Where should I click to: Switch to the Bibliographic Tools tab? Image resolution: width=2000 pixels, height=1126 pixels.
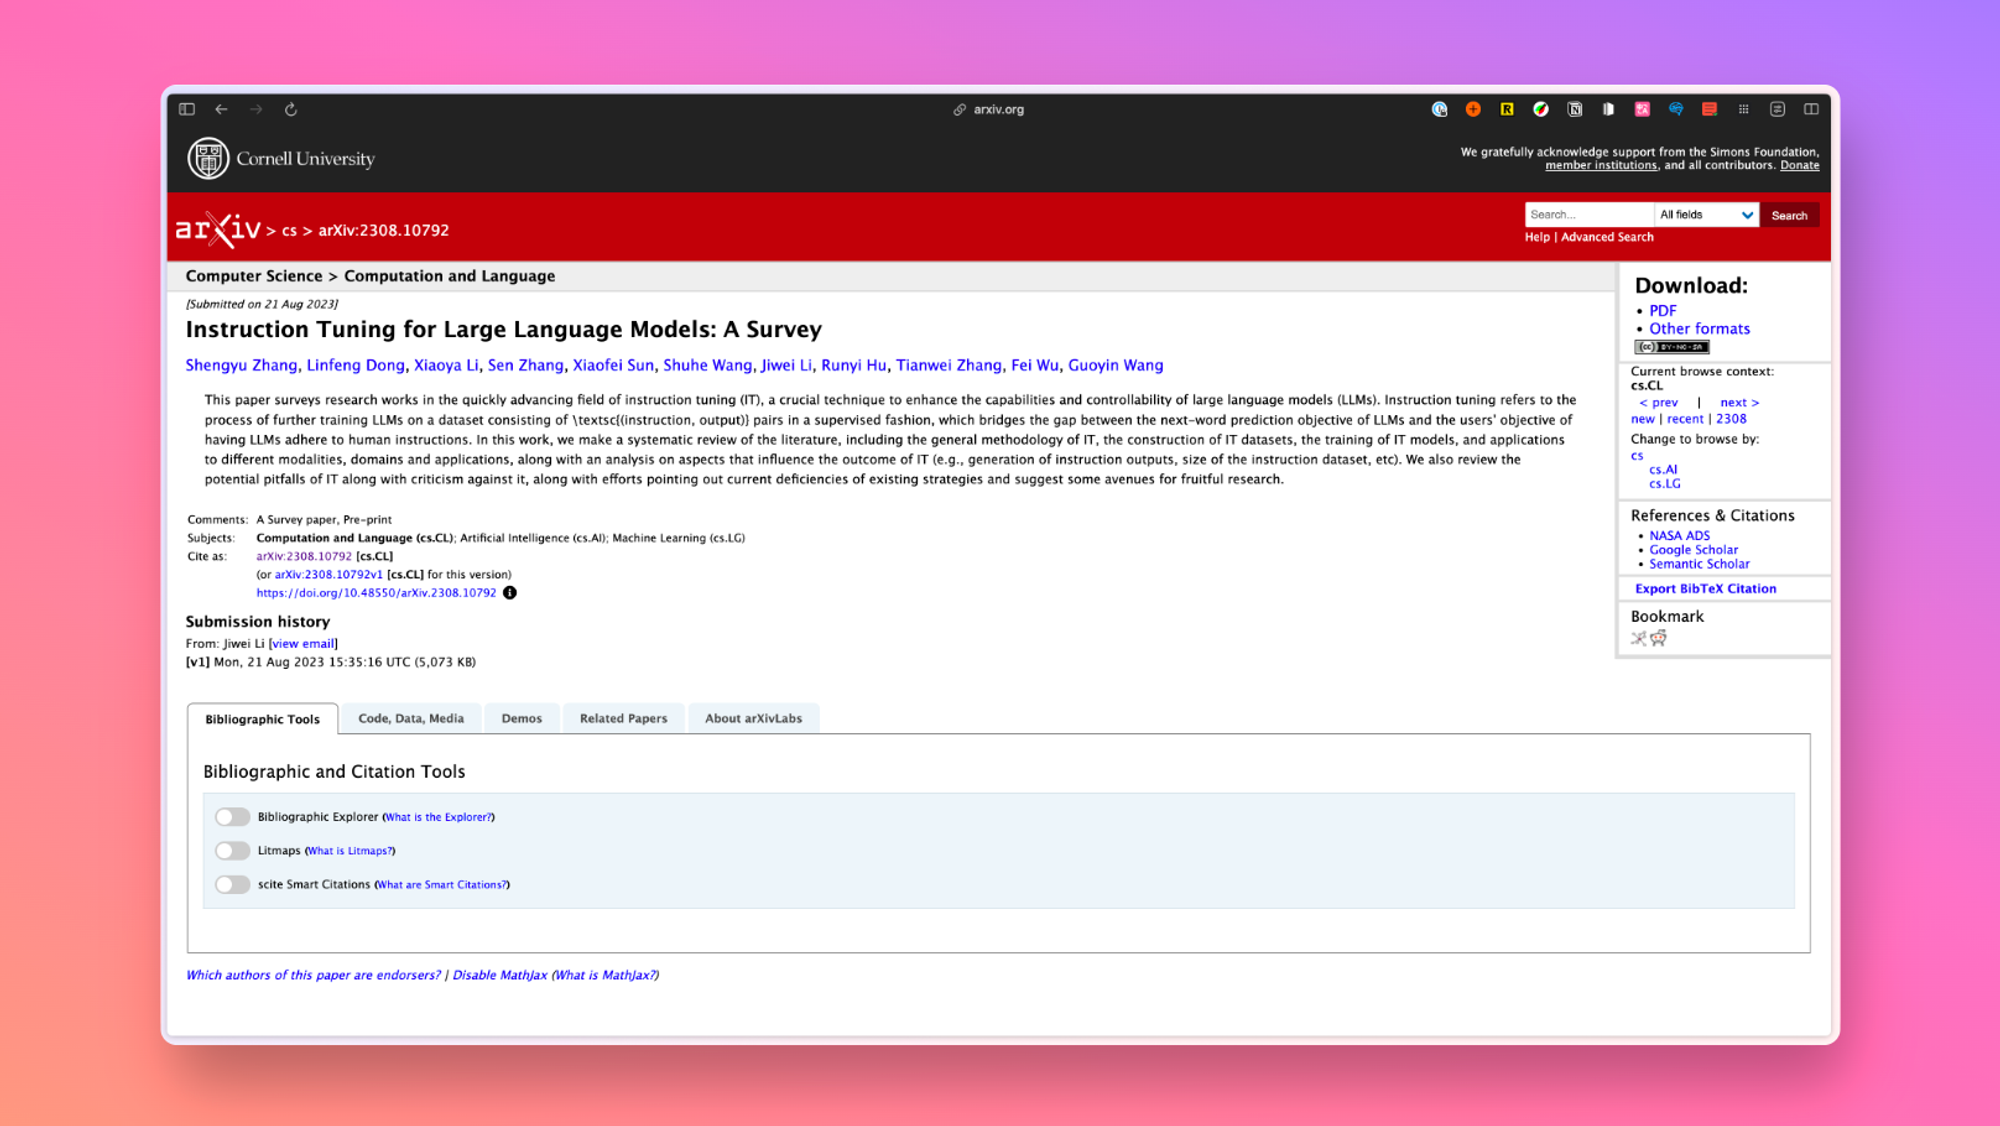[262, 719]
